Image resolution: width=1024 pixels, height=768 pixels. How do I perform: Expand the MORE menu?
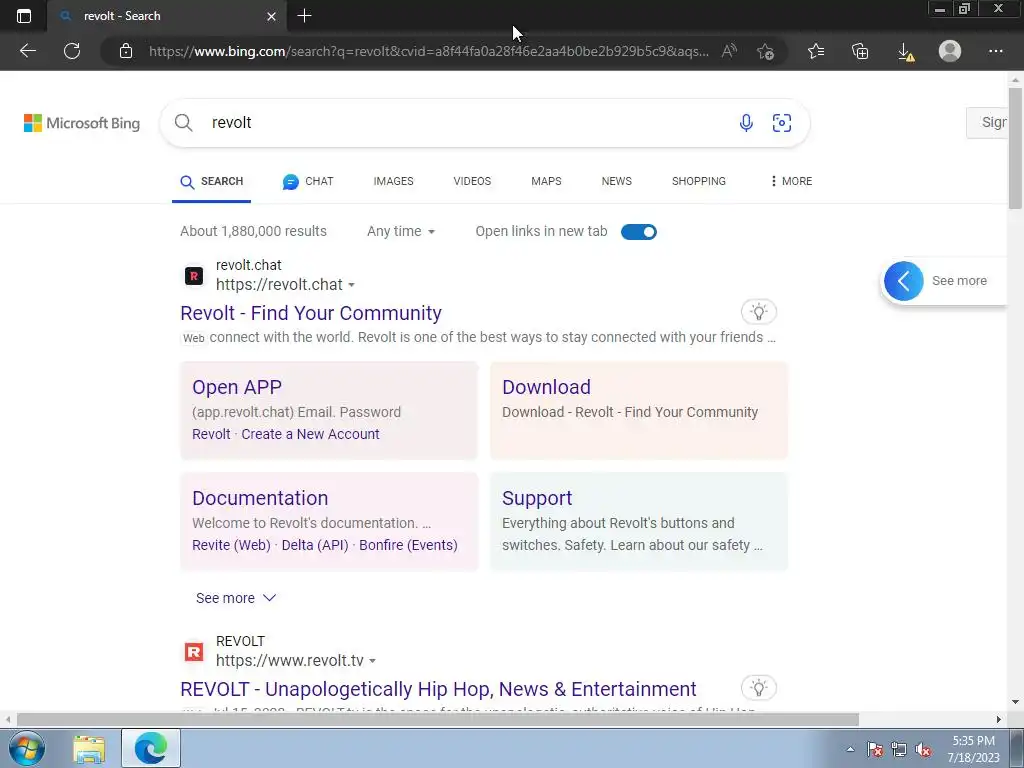[x=791, y=182]
